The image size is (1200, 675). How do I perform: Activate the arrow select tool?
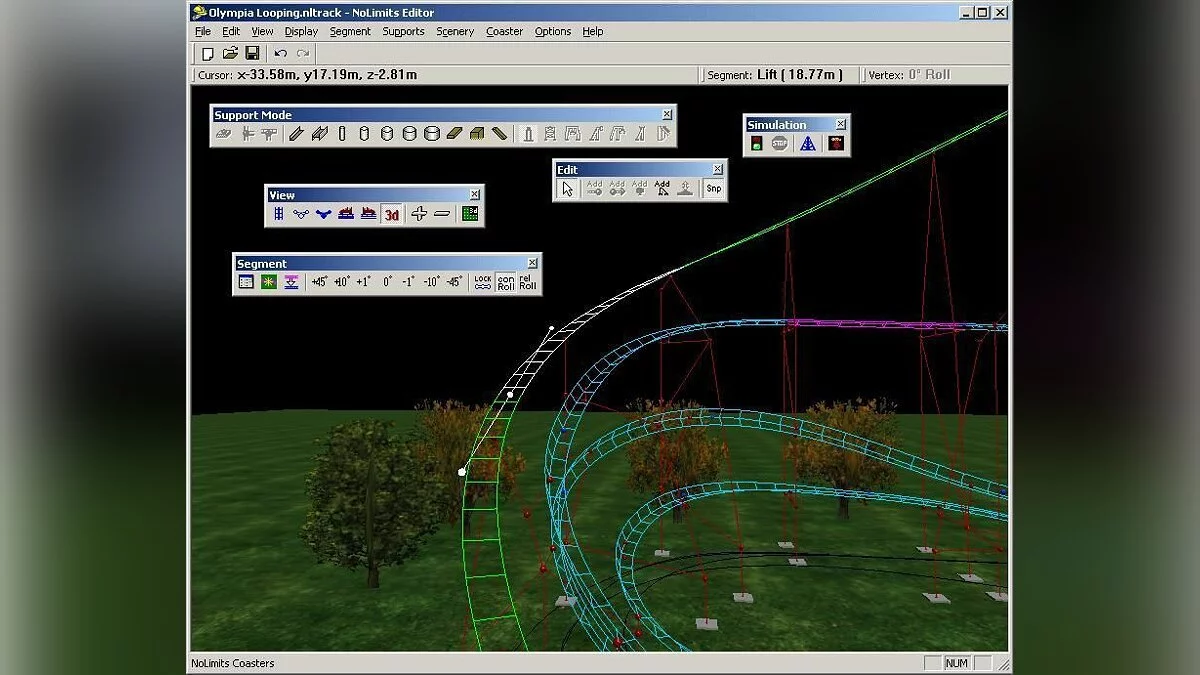coord(567,188)
